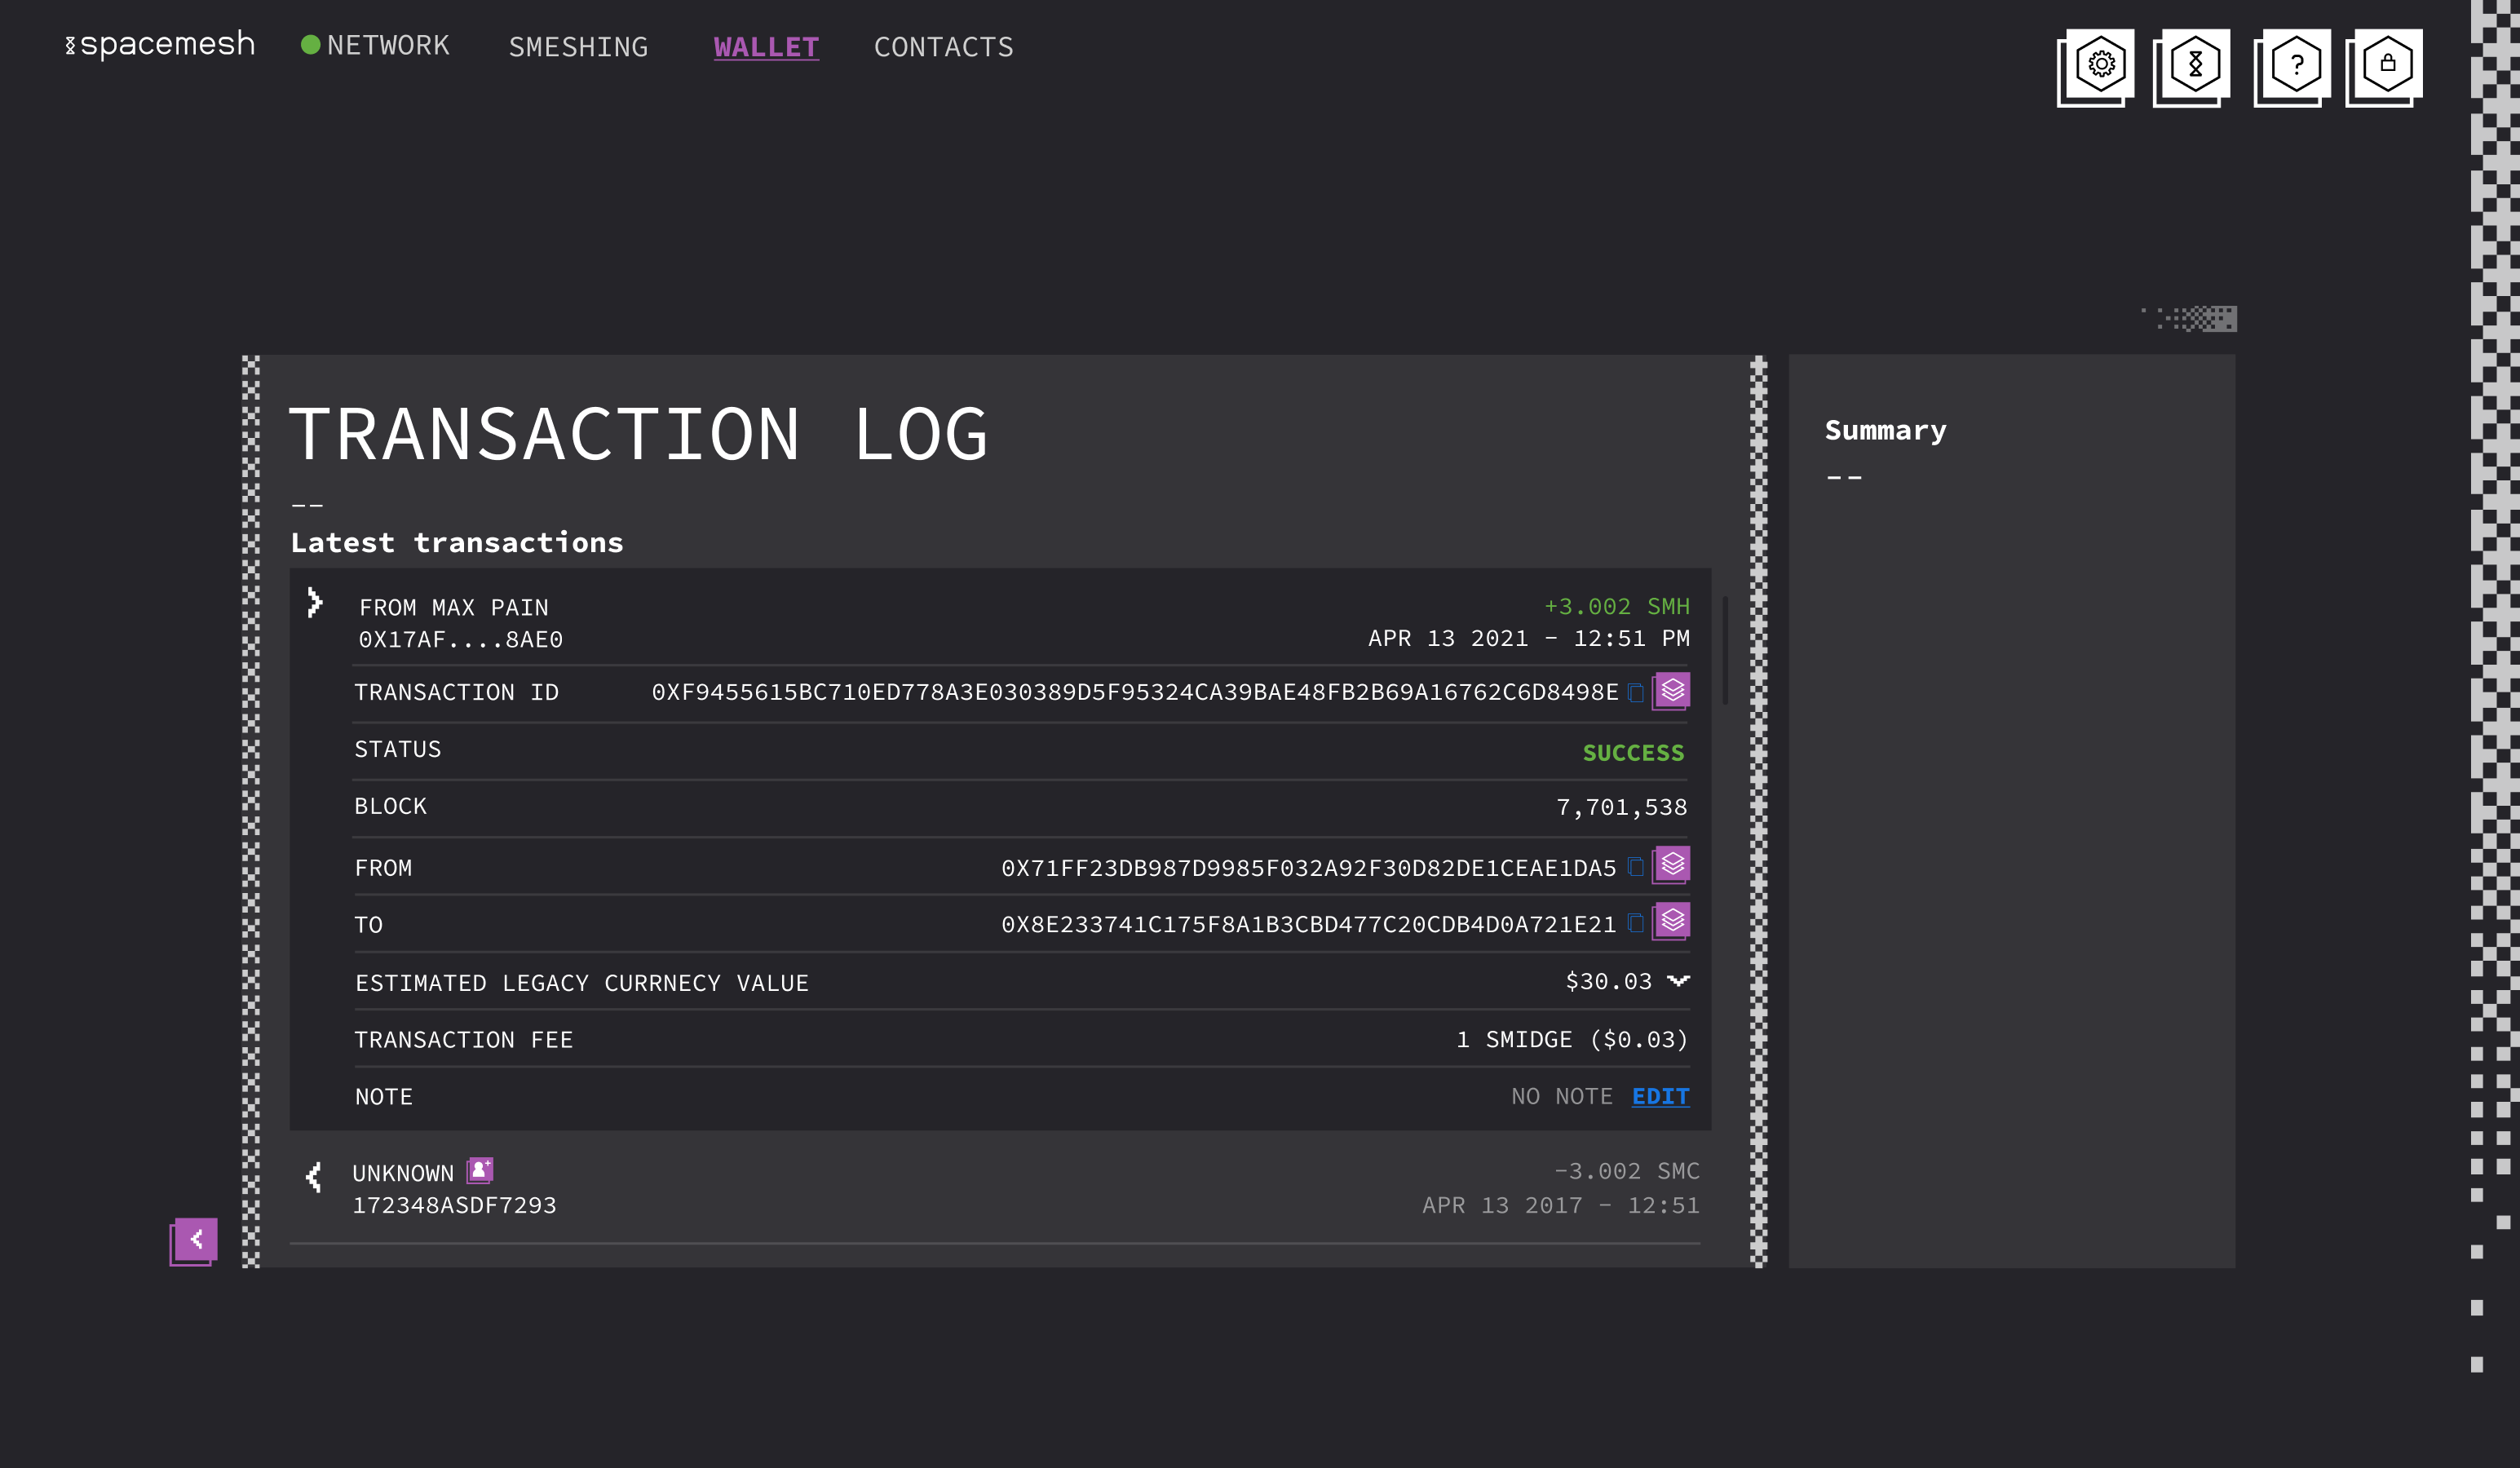Open the TO address in the explorer

point(1671,922)
